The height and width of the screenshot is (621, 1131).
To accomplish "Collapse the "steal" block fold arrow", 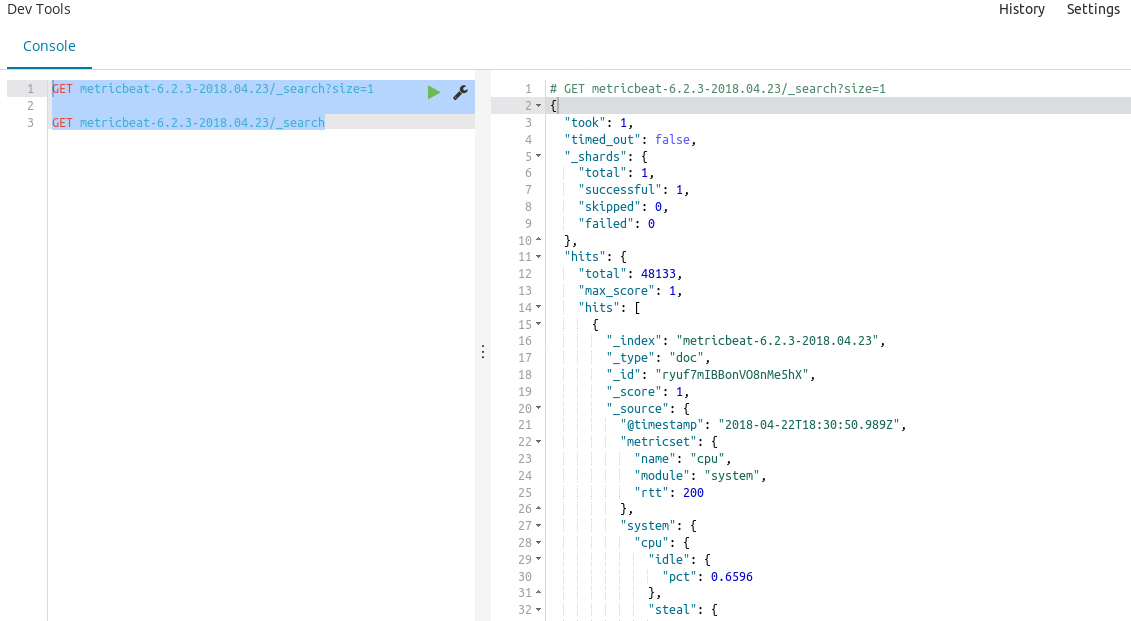I will point(538,610).
